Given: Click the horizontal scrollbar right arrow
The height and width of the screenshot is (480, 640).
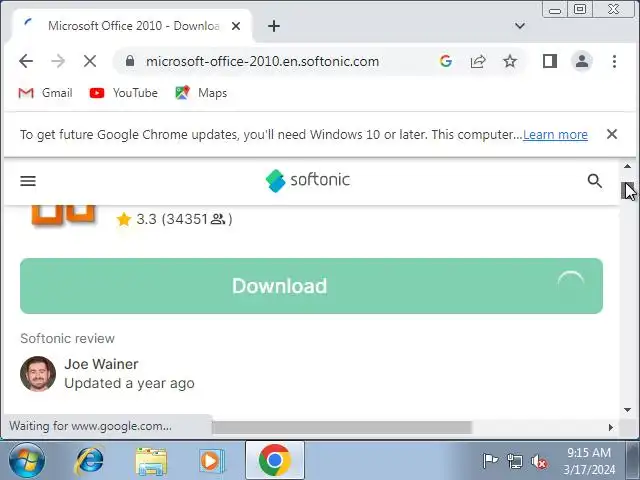Looking at the screenshot, I should click(611, 427).
